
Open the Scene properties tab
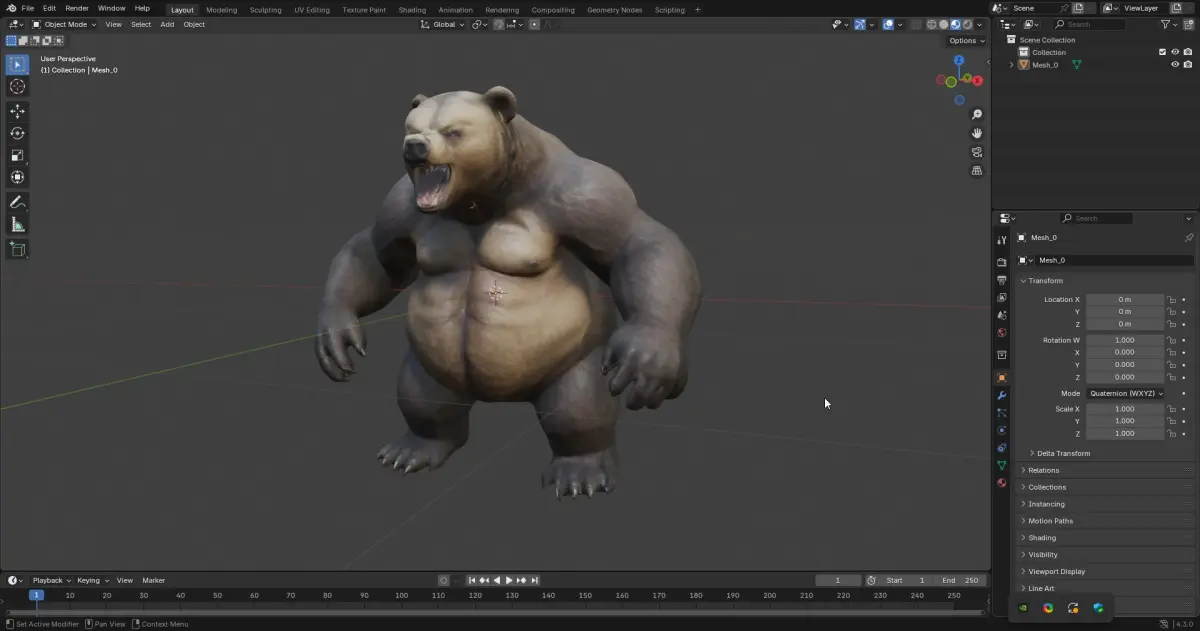click(x=1001, y=315)
